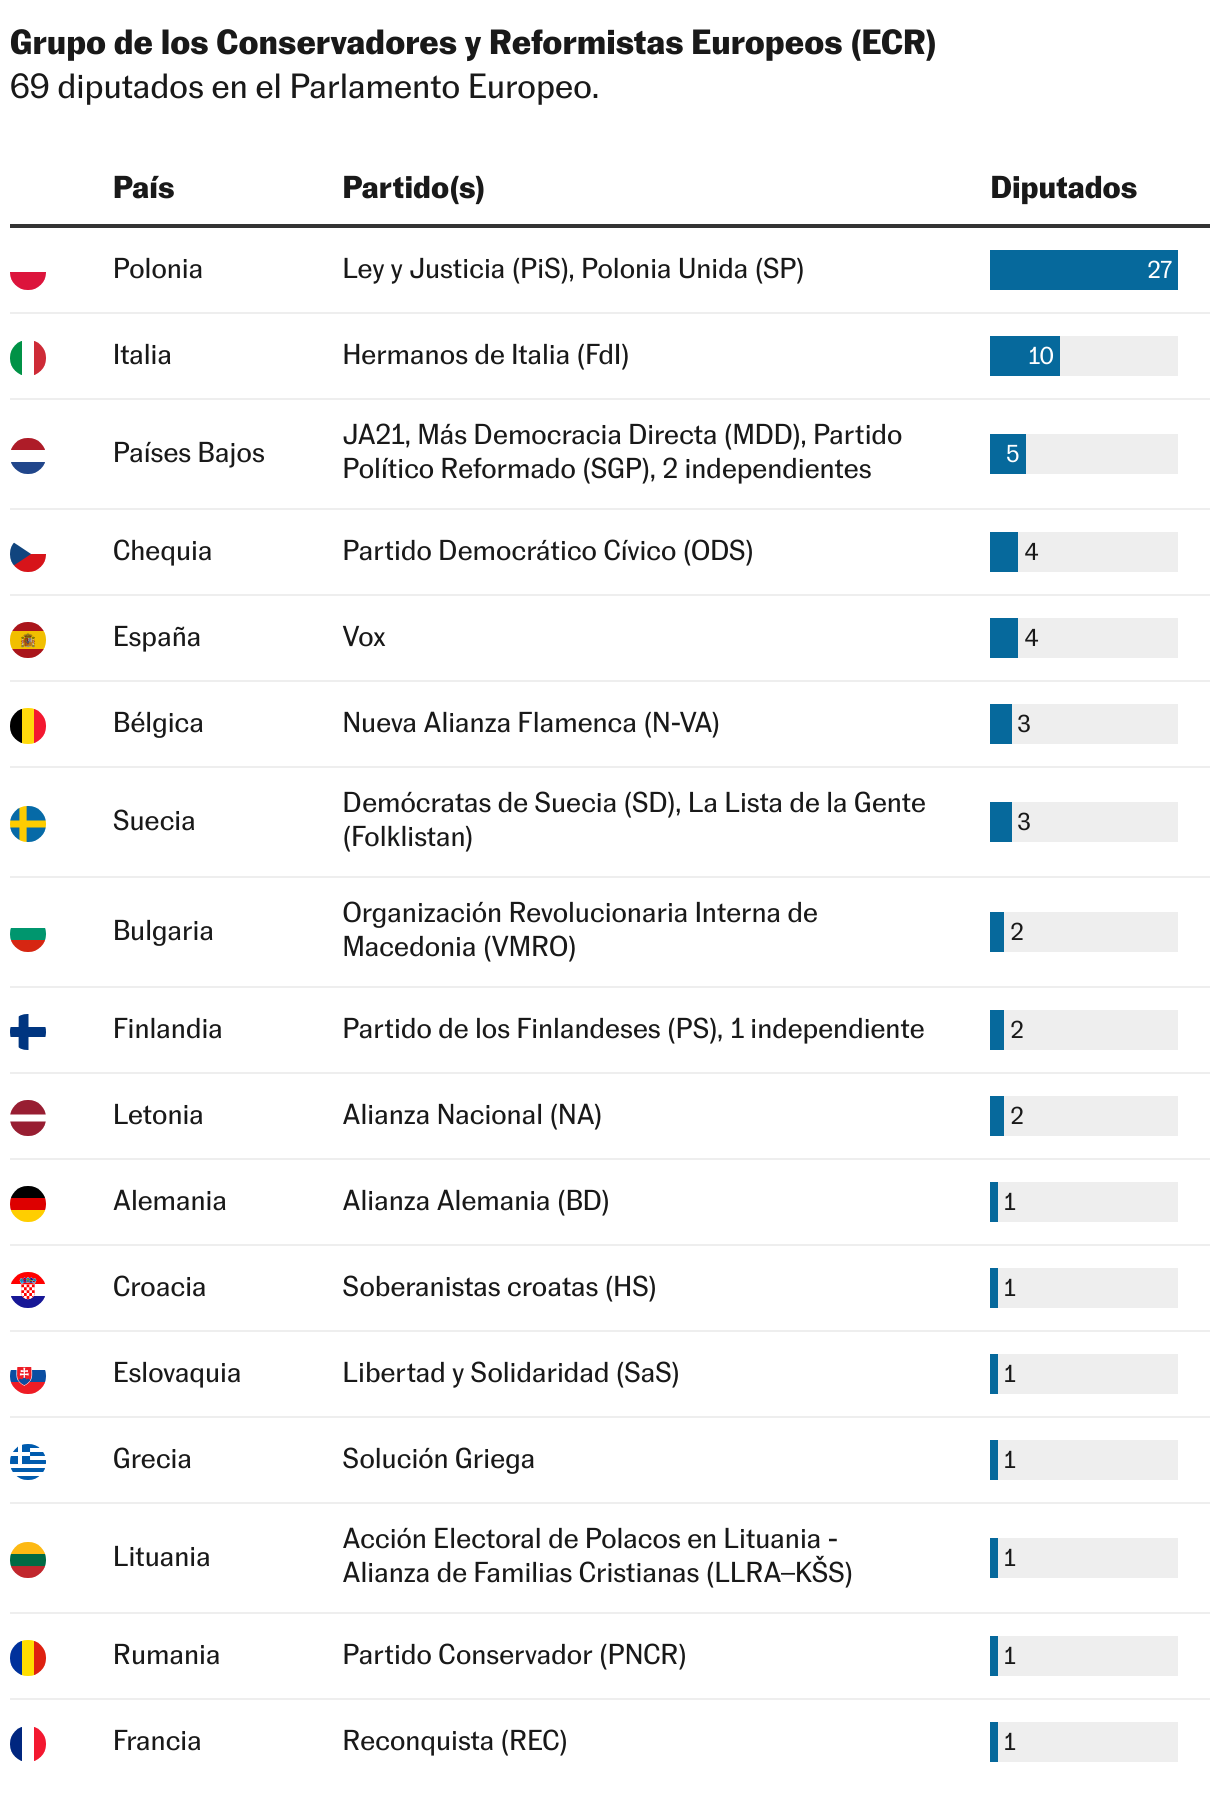Select the Sweden flag icon
This screenshot has height=1794, width=1220.
[28, 823]
